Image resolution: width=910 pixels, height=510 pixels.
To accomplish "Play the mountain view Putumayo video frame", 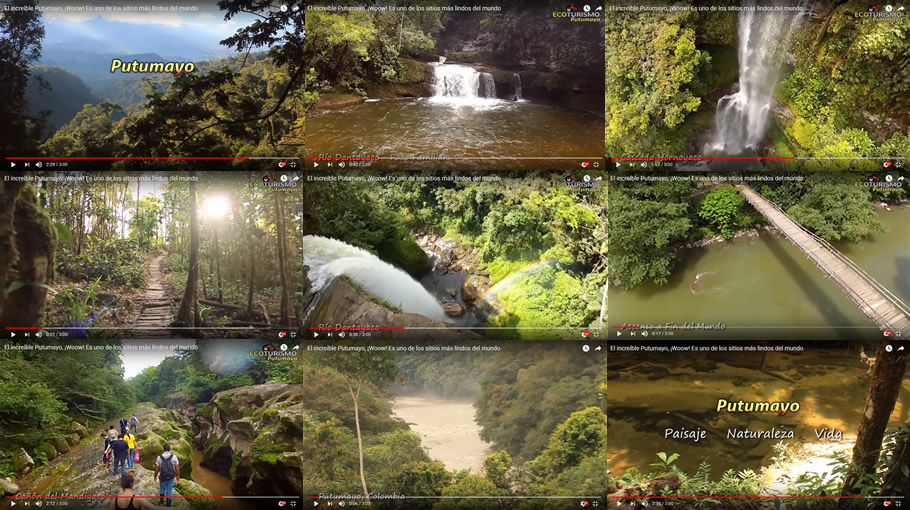I will (13, 164).
